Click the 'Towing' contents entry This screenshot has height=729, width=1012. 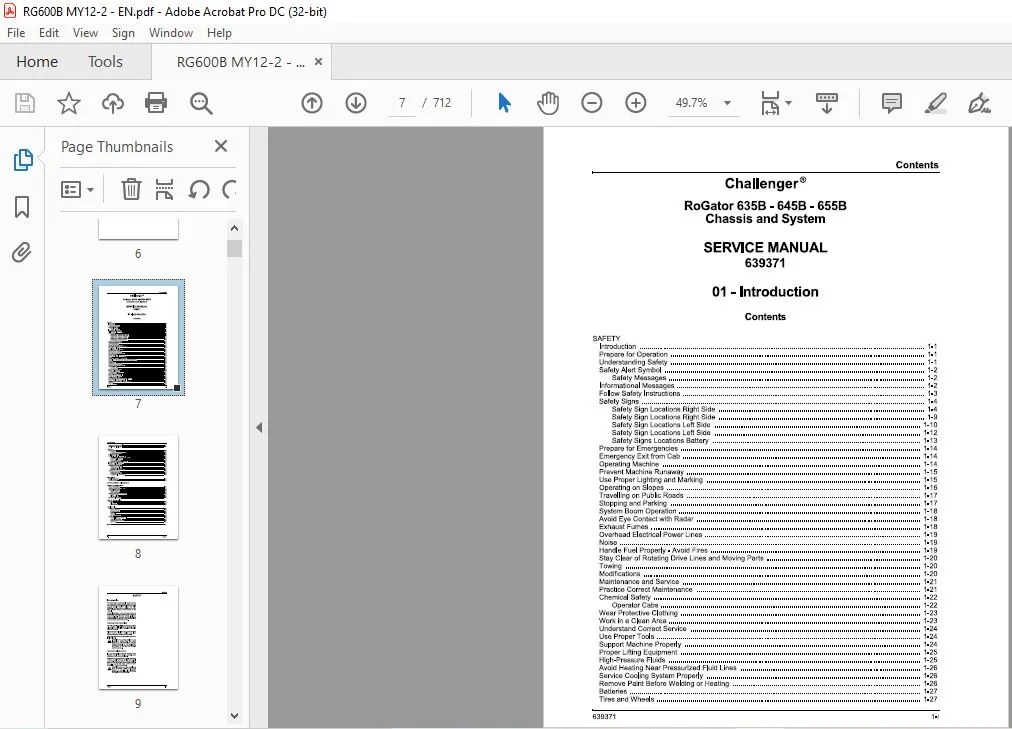(767, 566)
